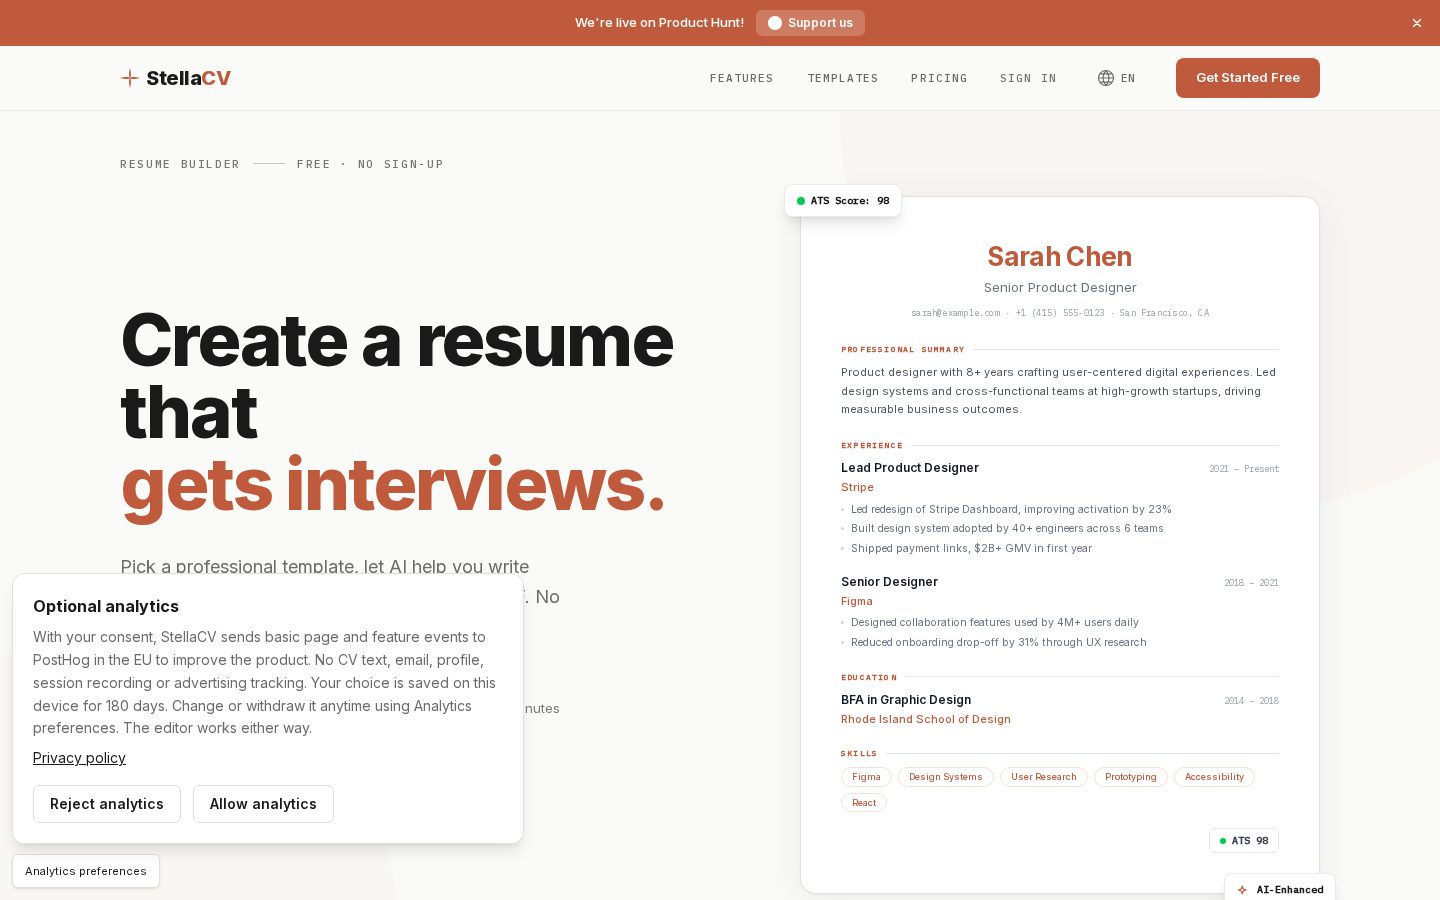Click the Lead Product Designer job title
Screen dimensions: 1440x900
tap(910, 468)
